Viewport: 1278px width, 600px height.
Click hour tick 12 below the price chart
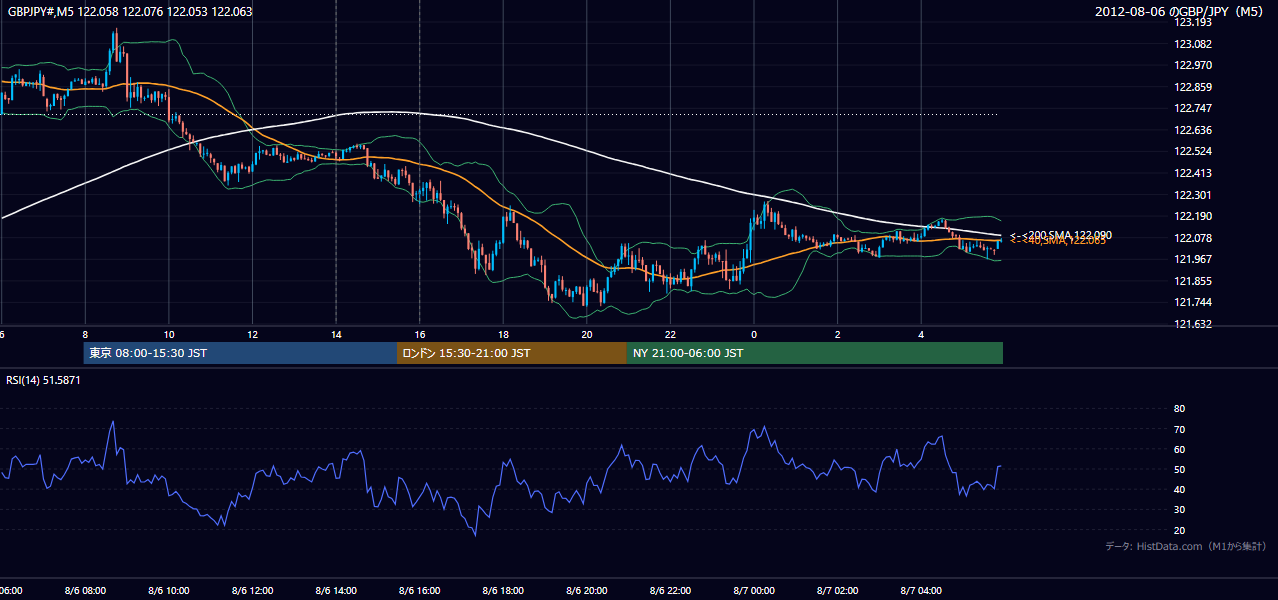click(253, 335)
